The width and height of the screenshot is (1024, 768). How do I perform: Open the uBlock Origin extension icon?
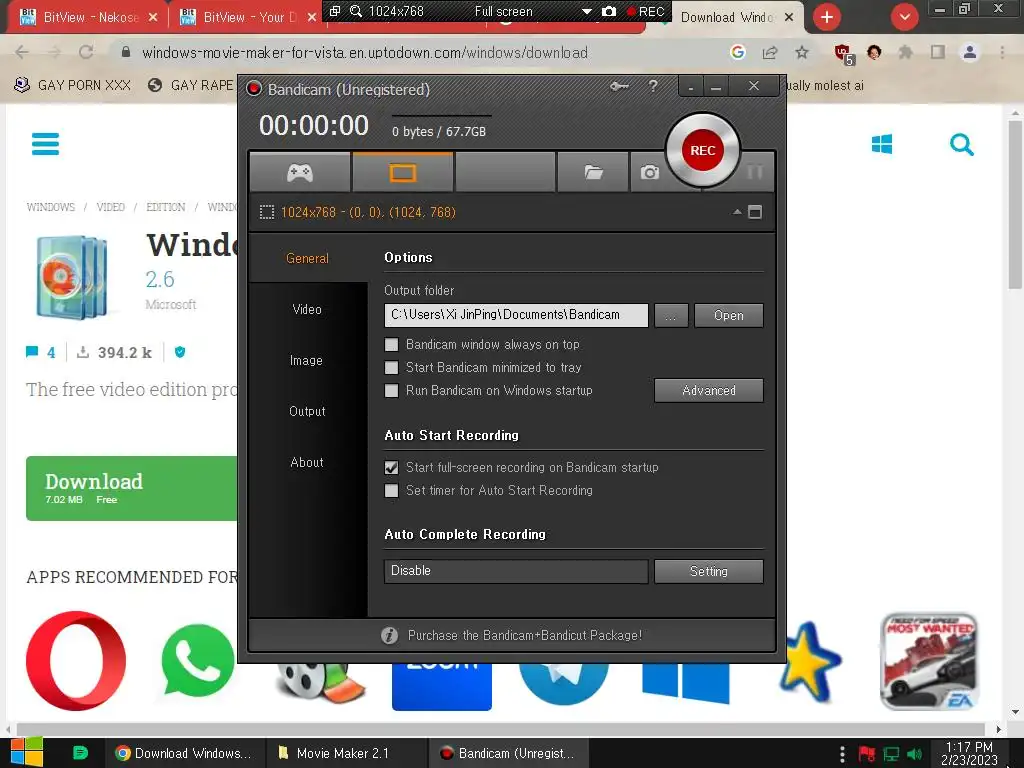843,53
